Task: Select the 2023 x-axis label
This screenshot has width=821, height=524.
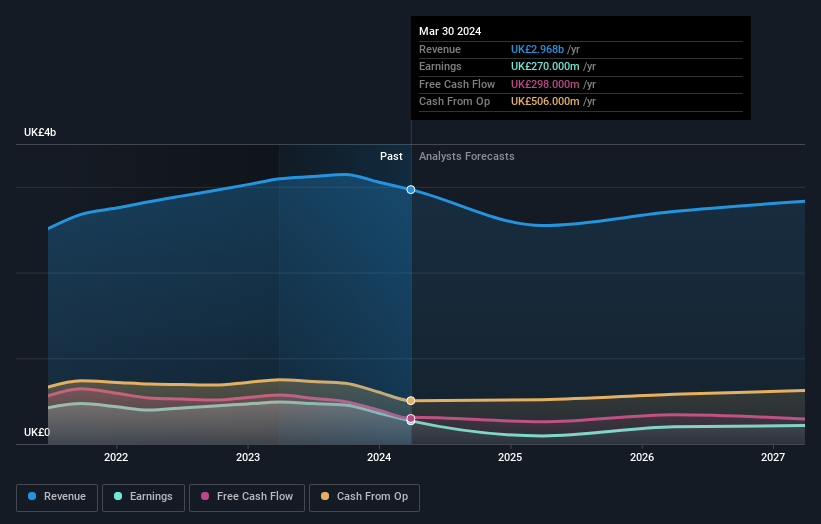Action: [x=248, y=457]
